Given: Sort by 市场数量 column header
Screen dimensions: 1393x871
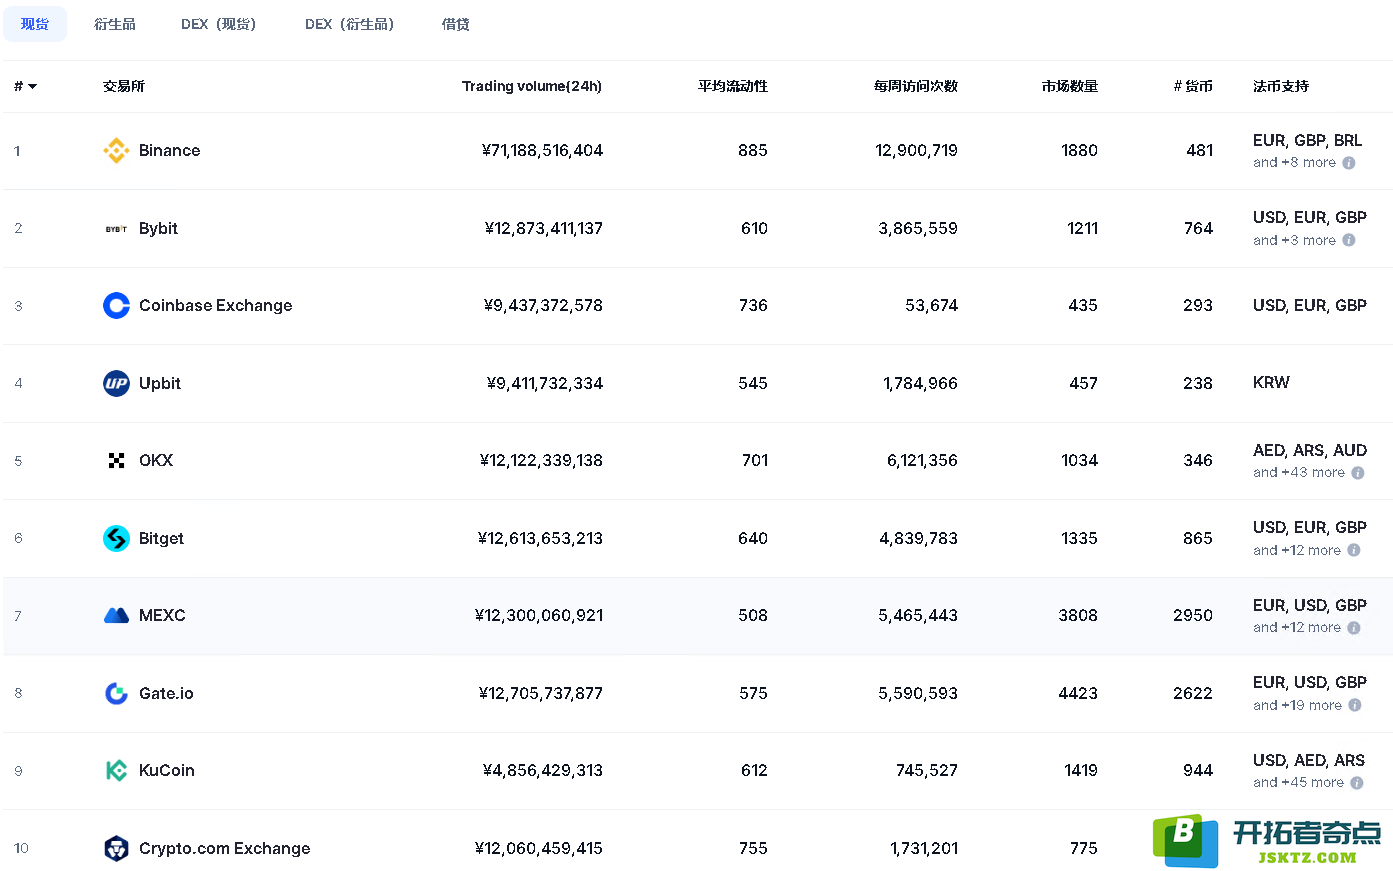Looking at the screenshot, I should click(1070, 86).
